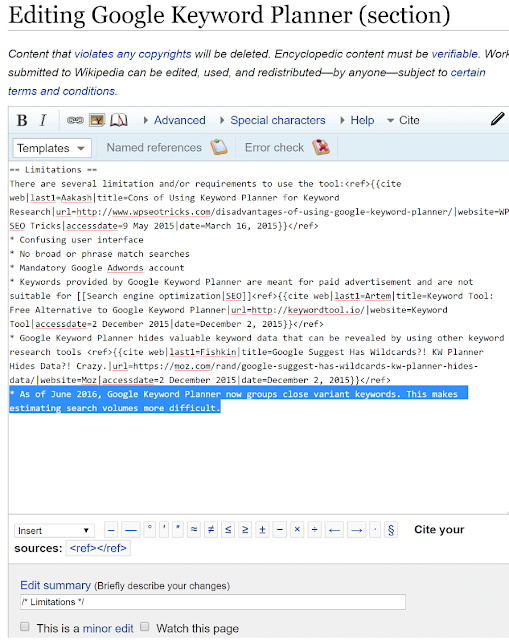Click the Named references label
The width and height of the screenshot is (509, 640).
click(154, 147)
